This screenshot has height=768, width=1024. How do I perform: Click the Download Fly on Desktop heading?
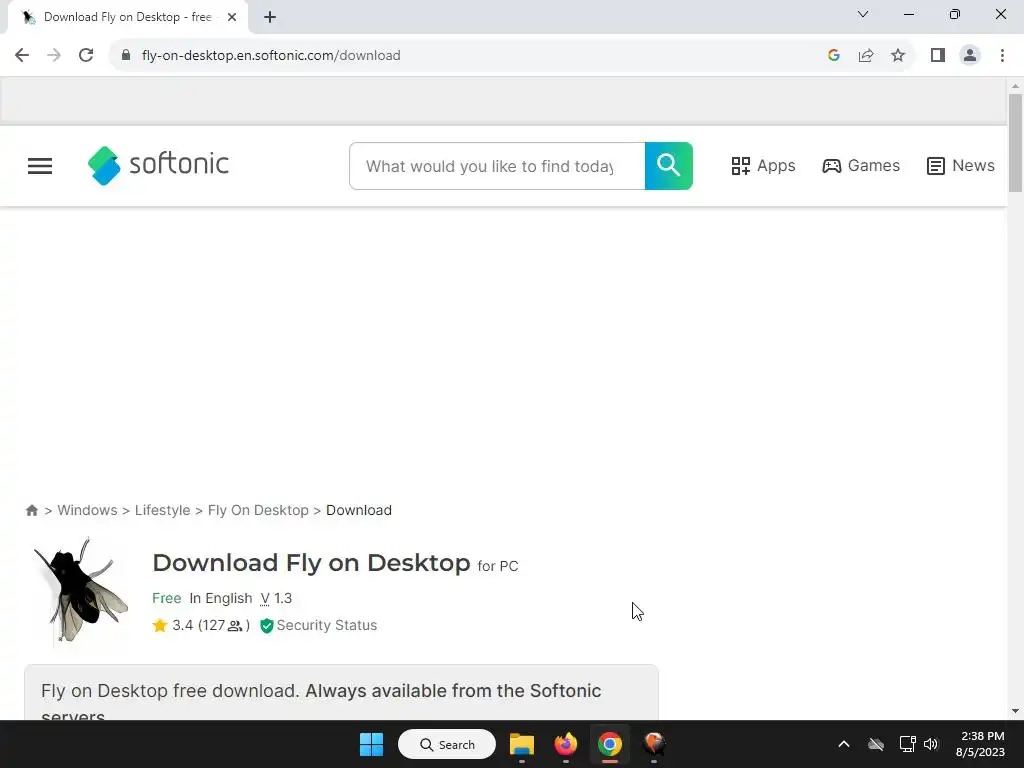(x=311, y=563)
